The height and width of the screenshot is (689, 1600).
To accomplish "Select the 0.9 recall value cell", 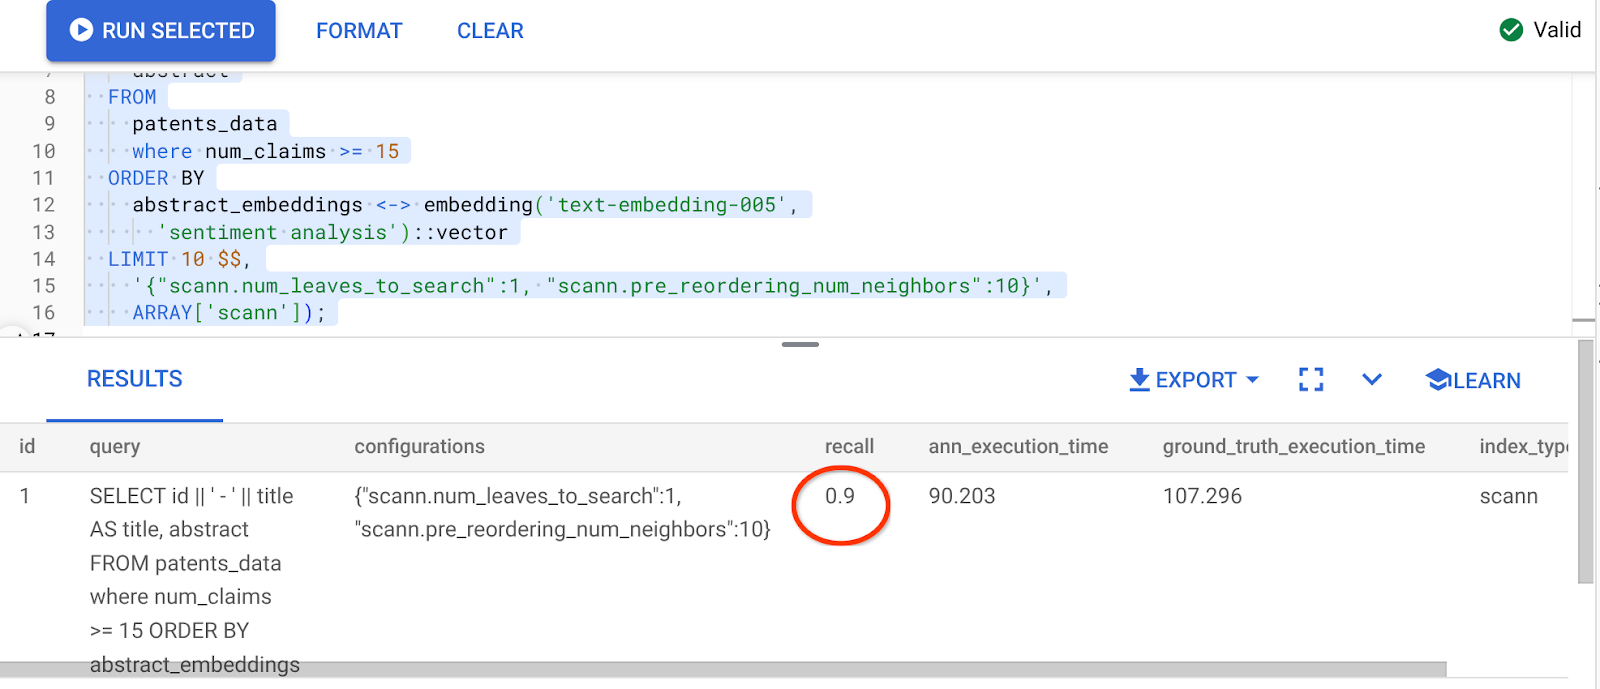I will pos(840,496).
